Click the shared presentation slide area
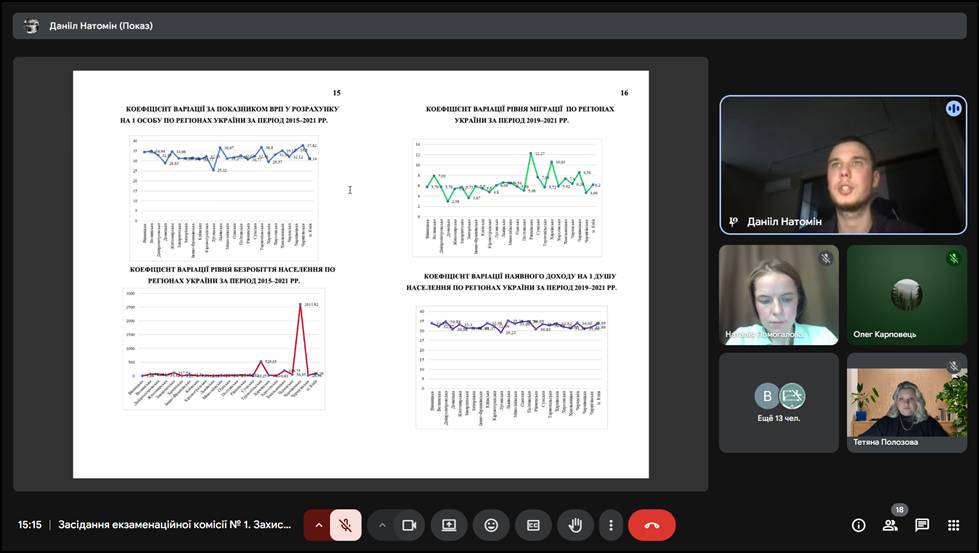Image resolution: width=979 pixels, height=553 pixels. (360, 273)
